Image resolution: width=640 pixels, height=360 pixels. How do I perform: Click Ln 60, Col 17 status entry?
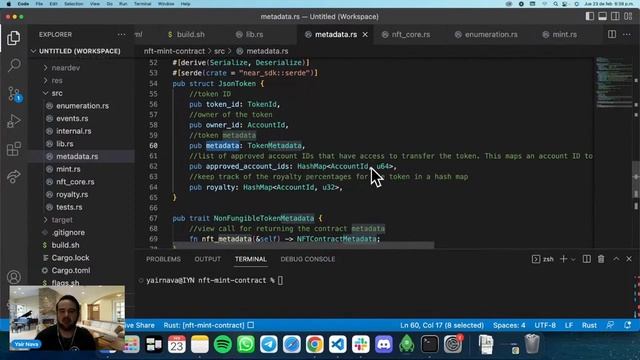coord(442,325)
